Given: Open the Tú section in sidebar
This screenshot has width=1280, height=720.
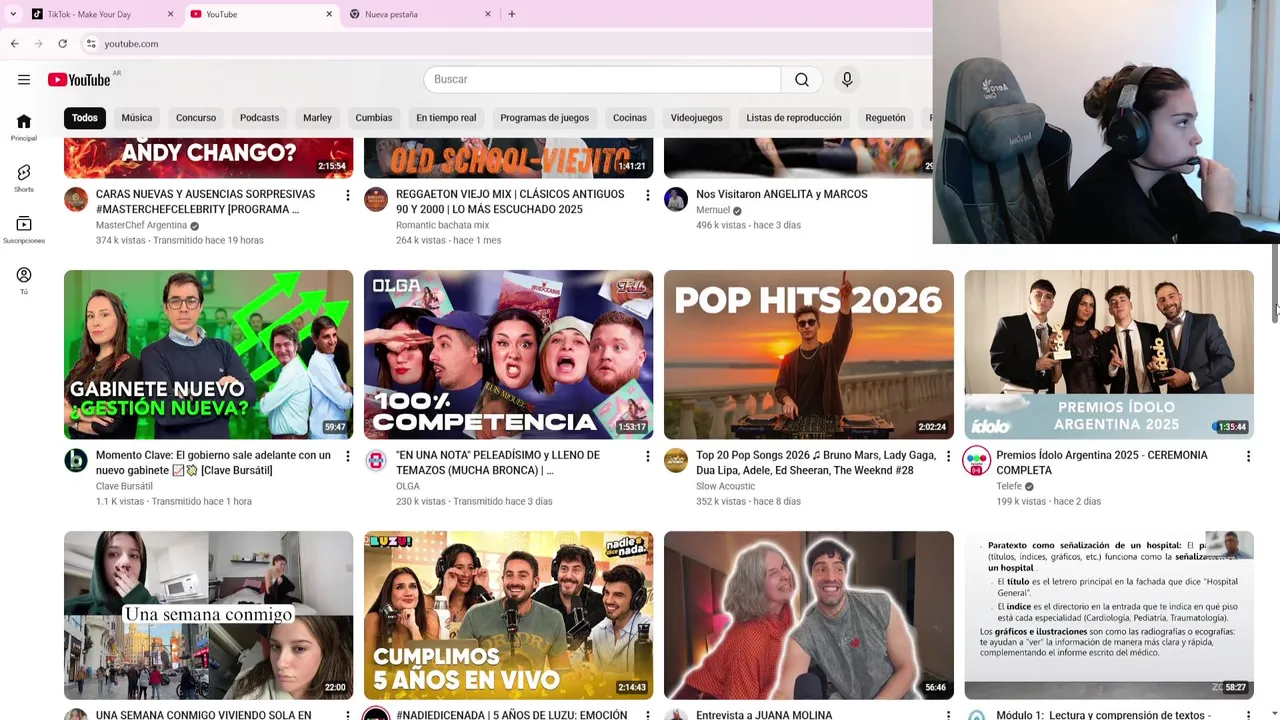Looking at the screenshot, I should click(x=24, y=281).
